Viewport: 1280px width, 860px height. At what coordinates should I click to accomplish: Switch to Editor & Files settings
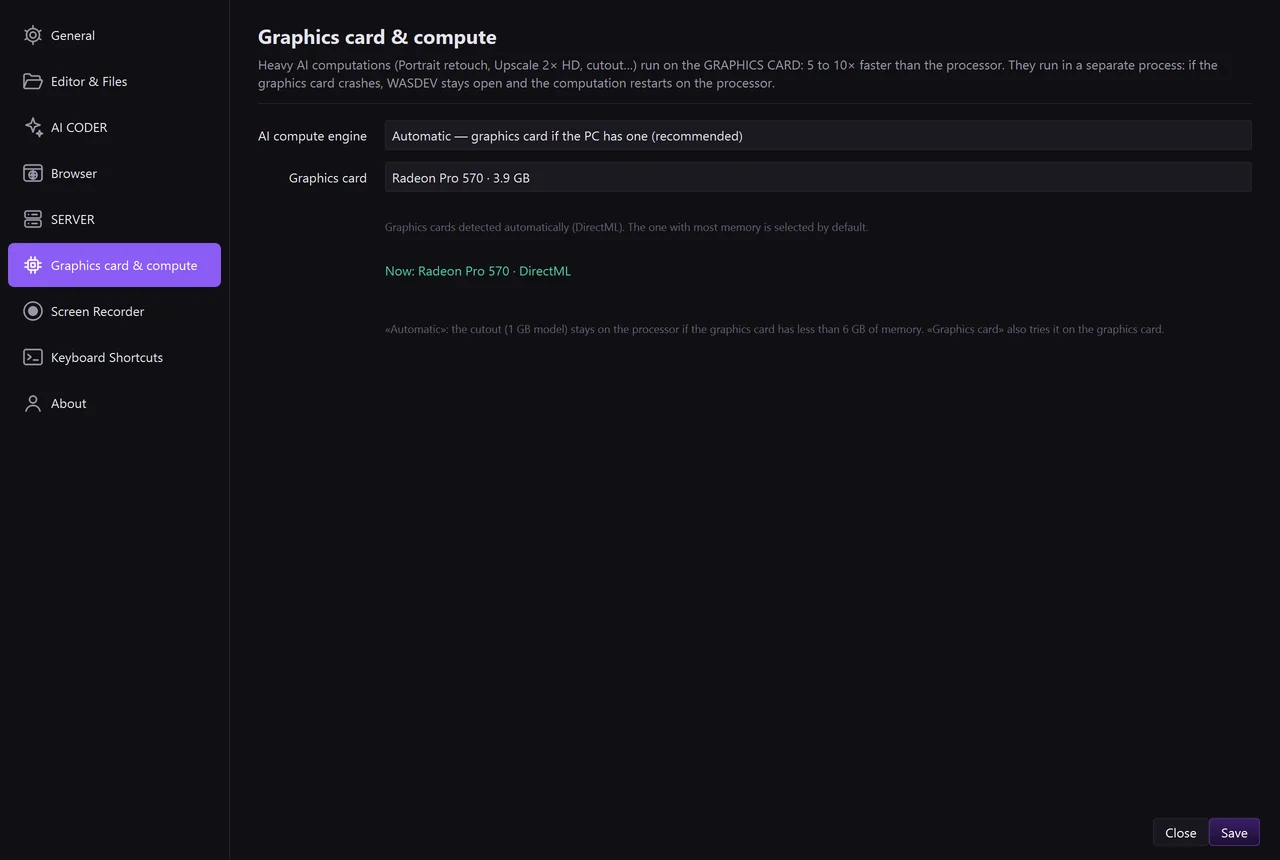pyautogui.click(x=114, y=81)
